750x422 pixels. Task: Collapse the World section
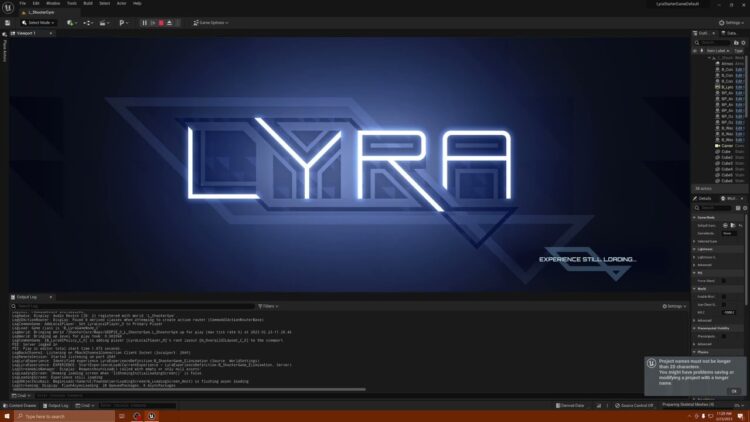click(x=695, y=289)
